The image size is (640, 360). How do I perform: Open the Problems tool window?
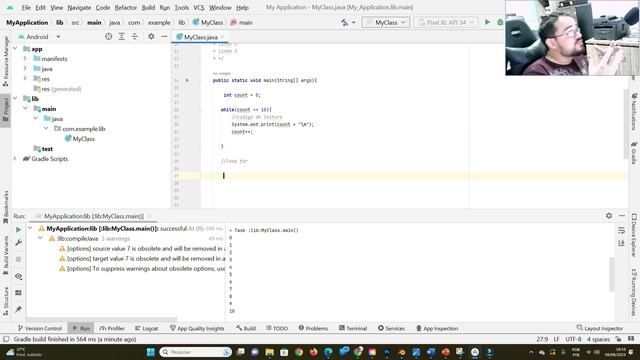[313, 328]
